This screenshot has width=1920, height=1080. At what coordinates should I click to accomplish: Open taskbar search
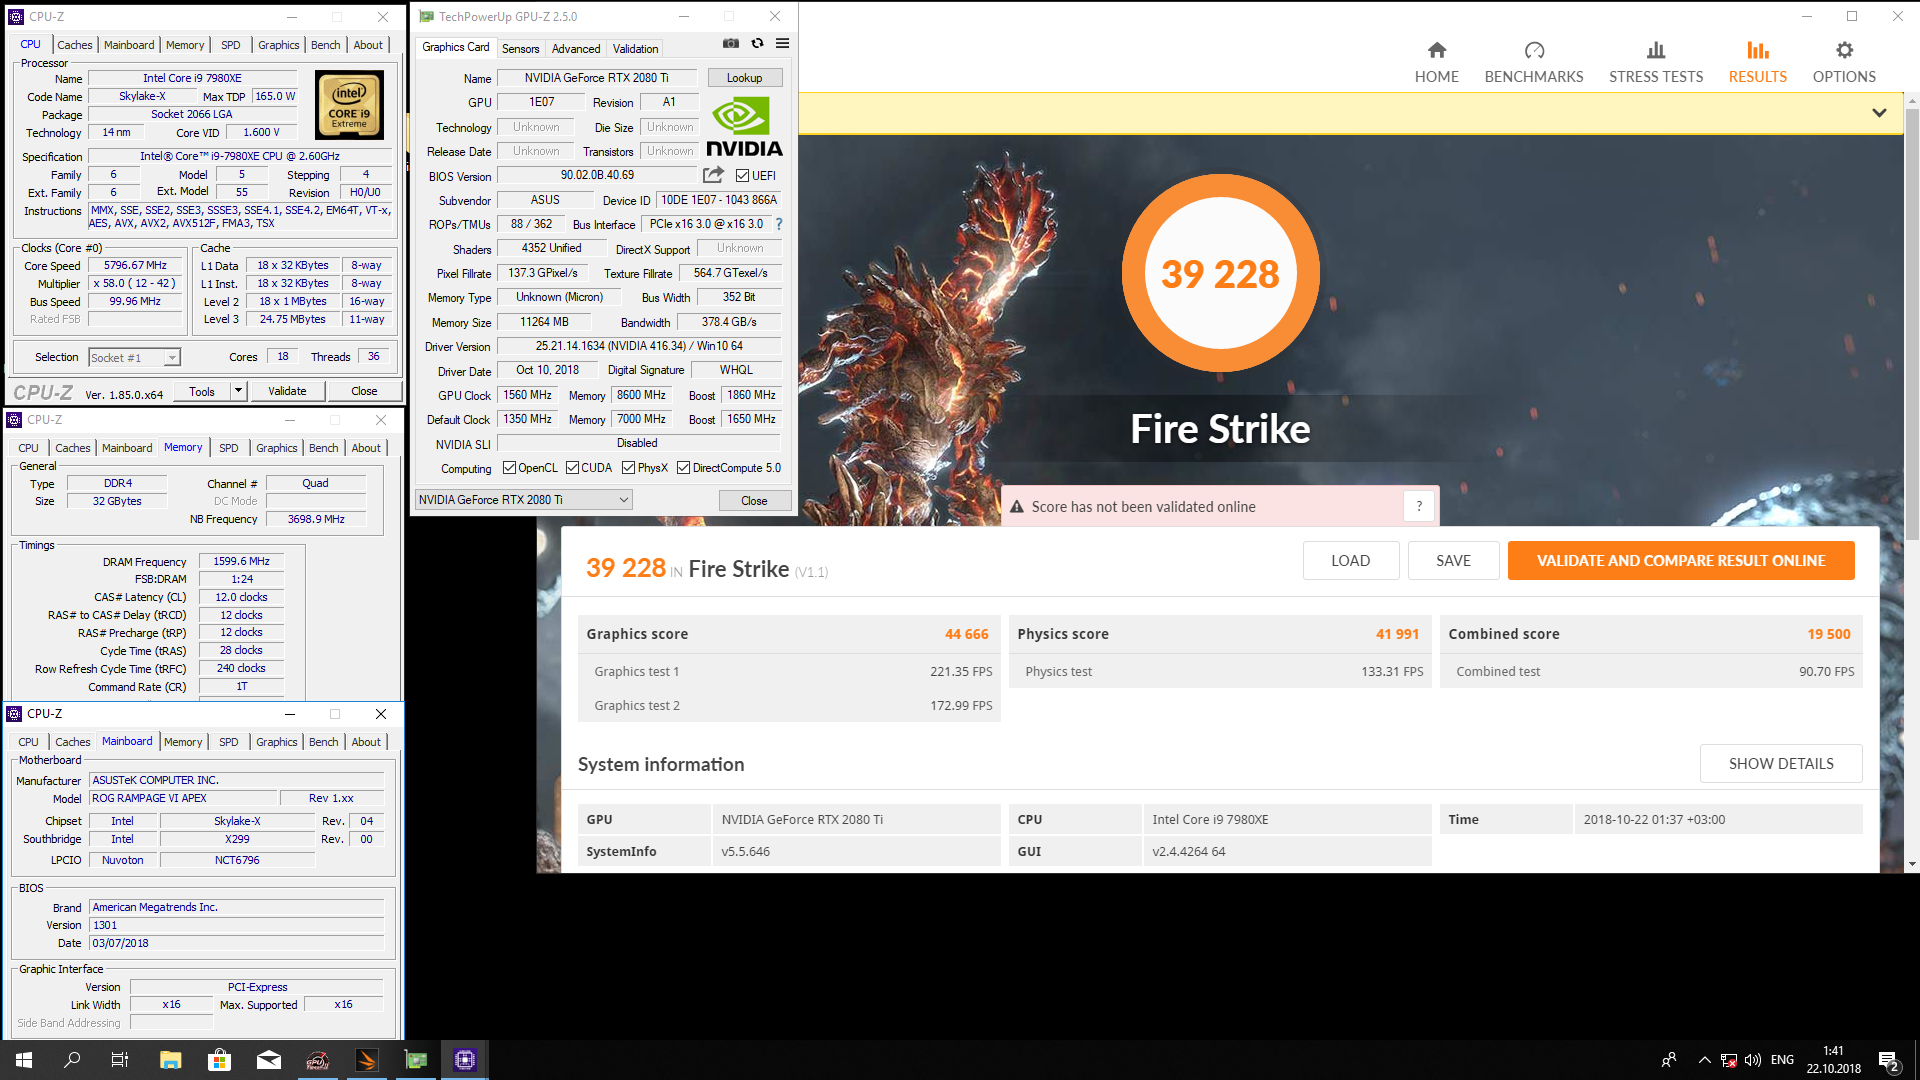point(72,1060)
